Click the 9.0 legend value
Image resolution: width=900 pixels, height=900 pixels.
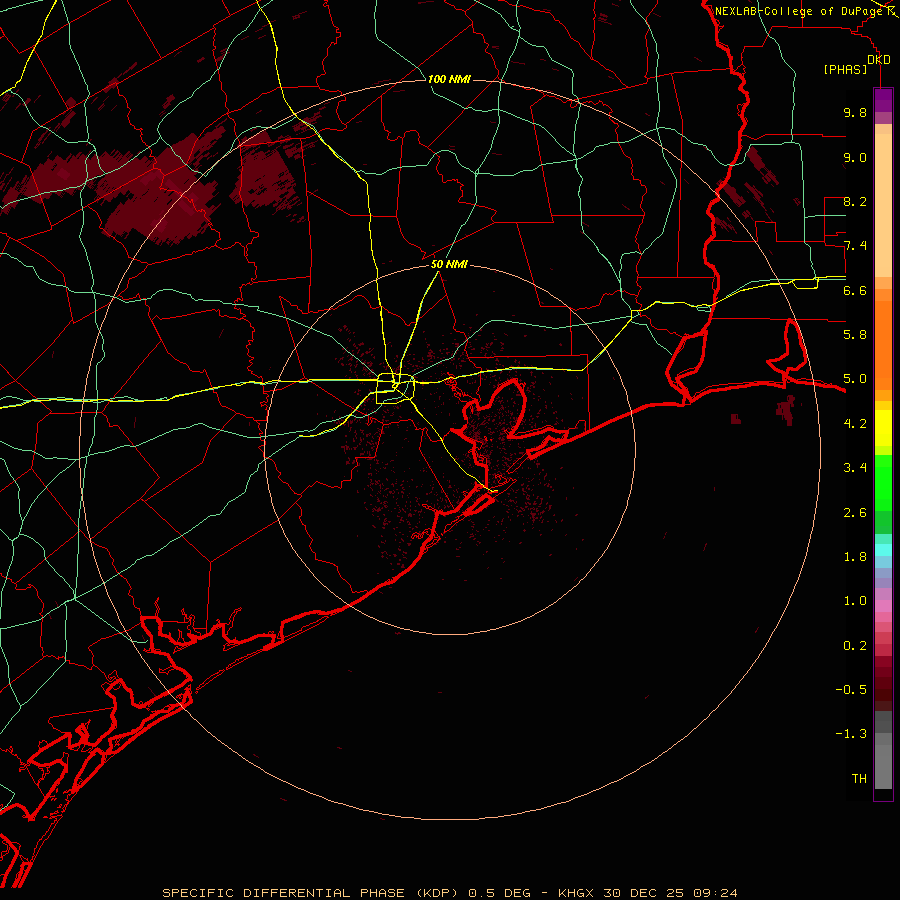tap(855, 157)
